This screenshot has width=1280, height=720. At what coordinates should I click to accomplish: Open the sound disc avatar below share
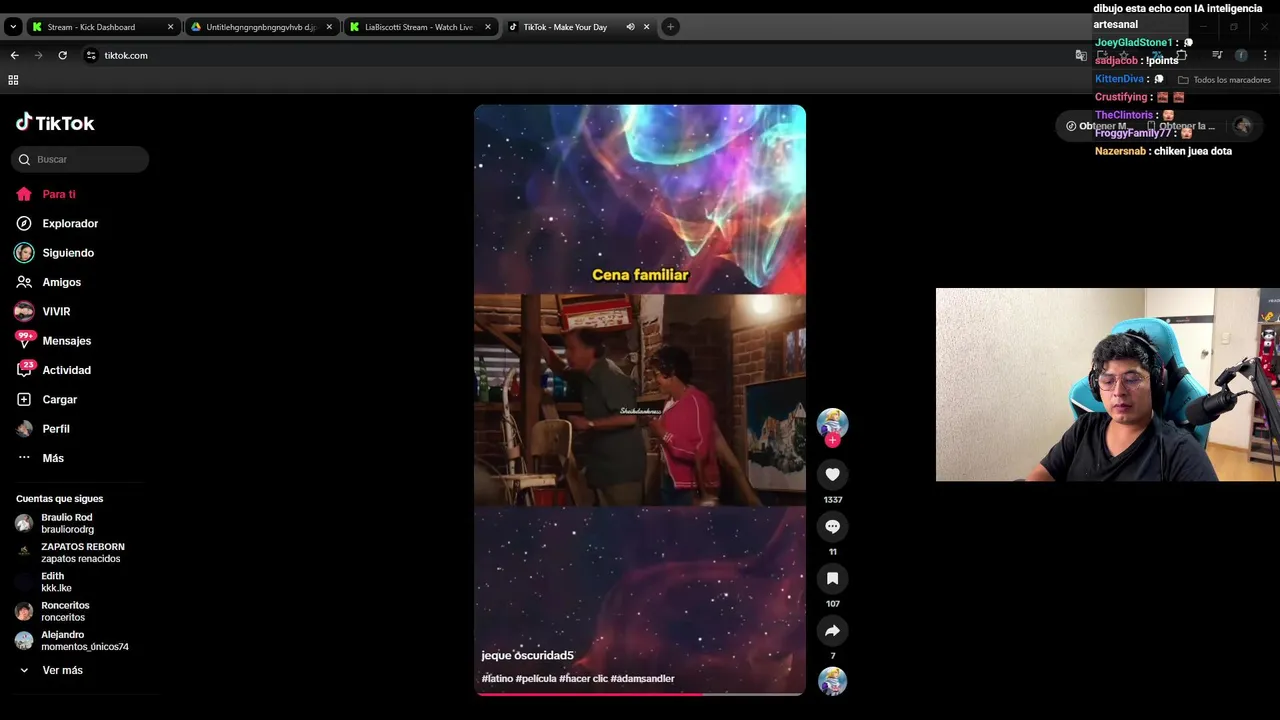832,681
